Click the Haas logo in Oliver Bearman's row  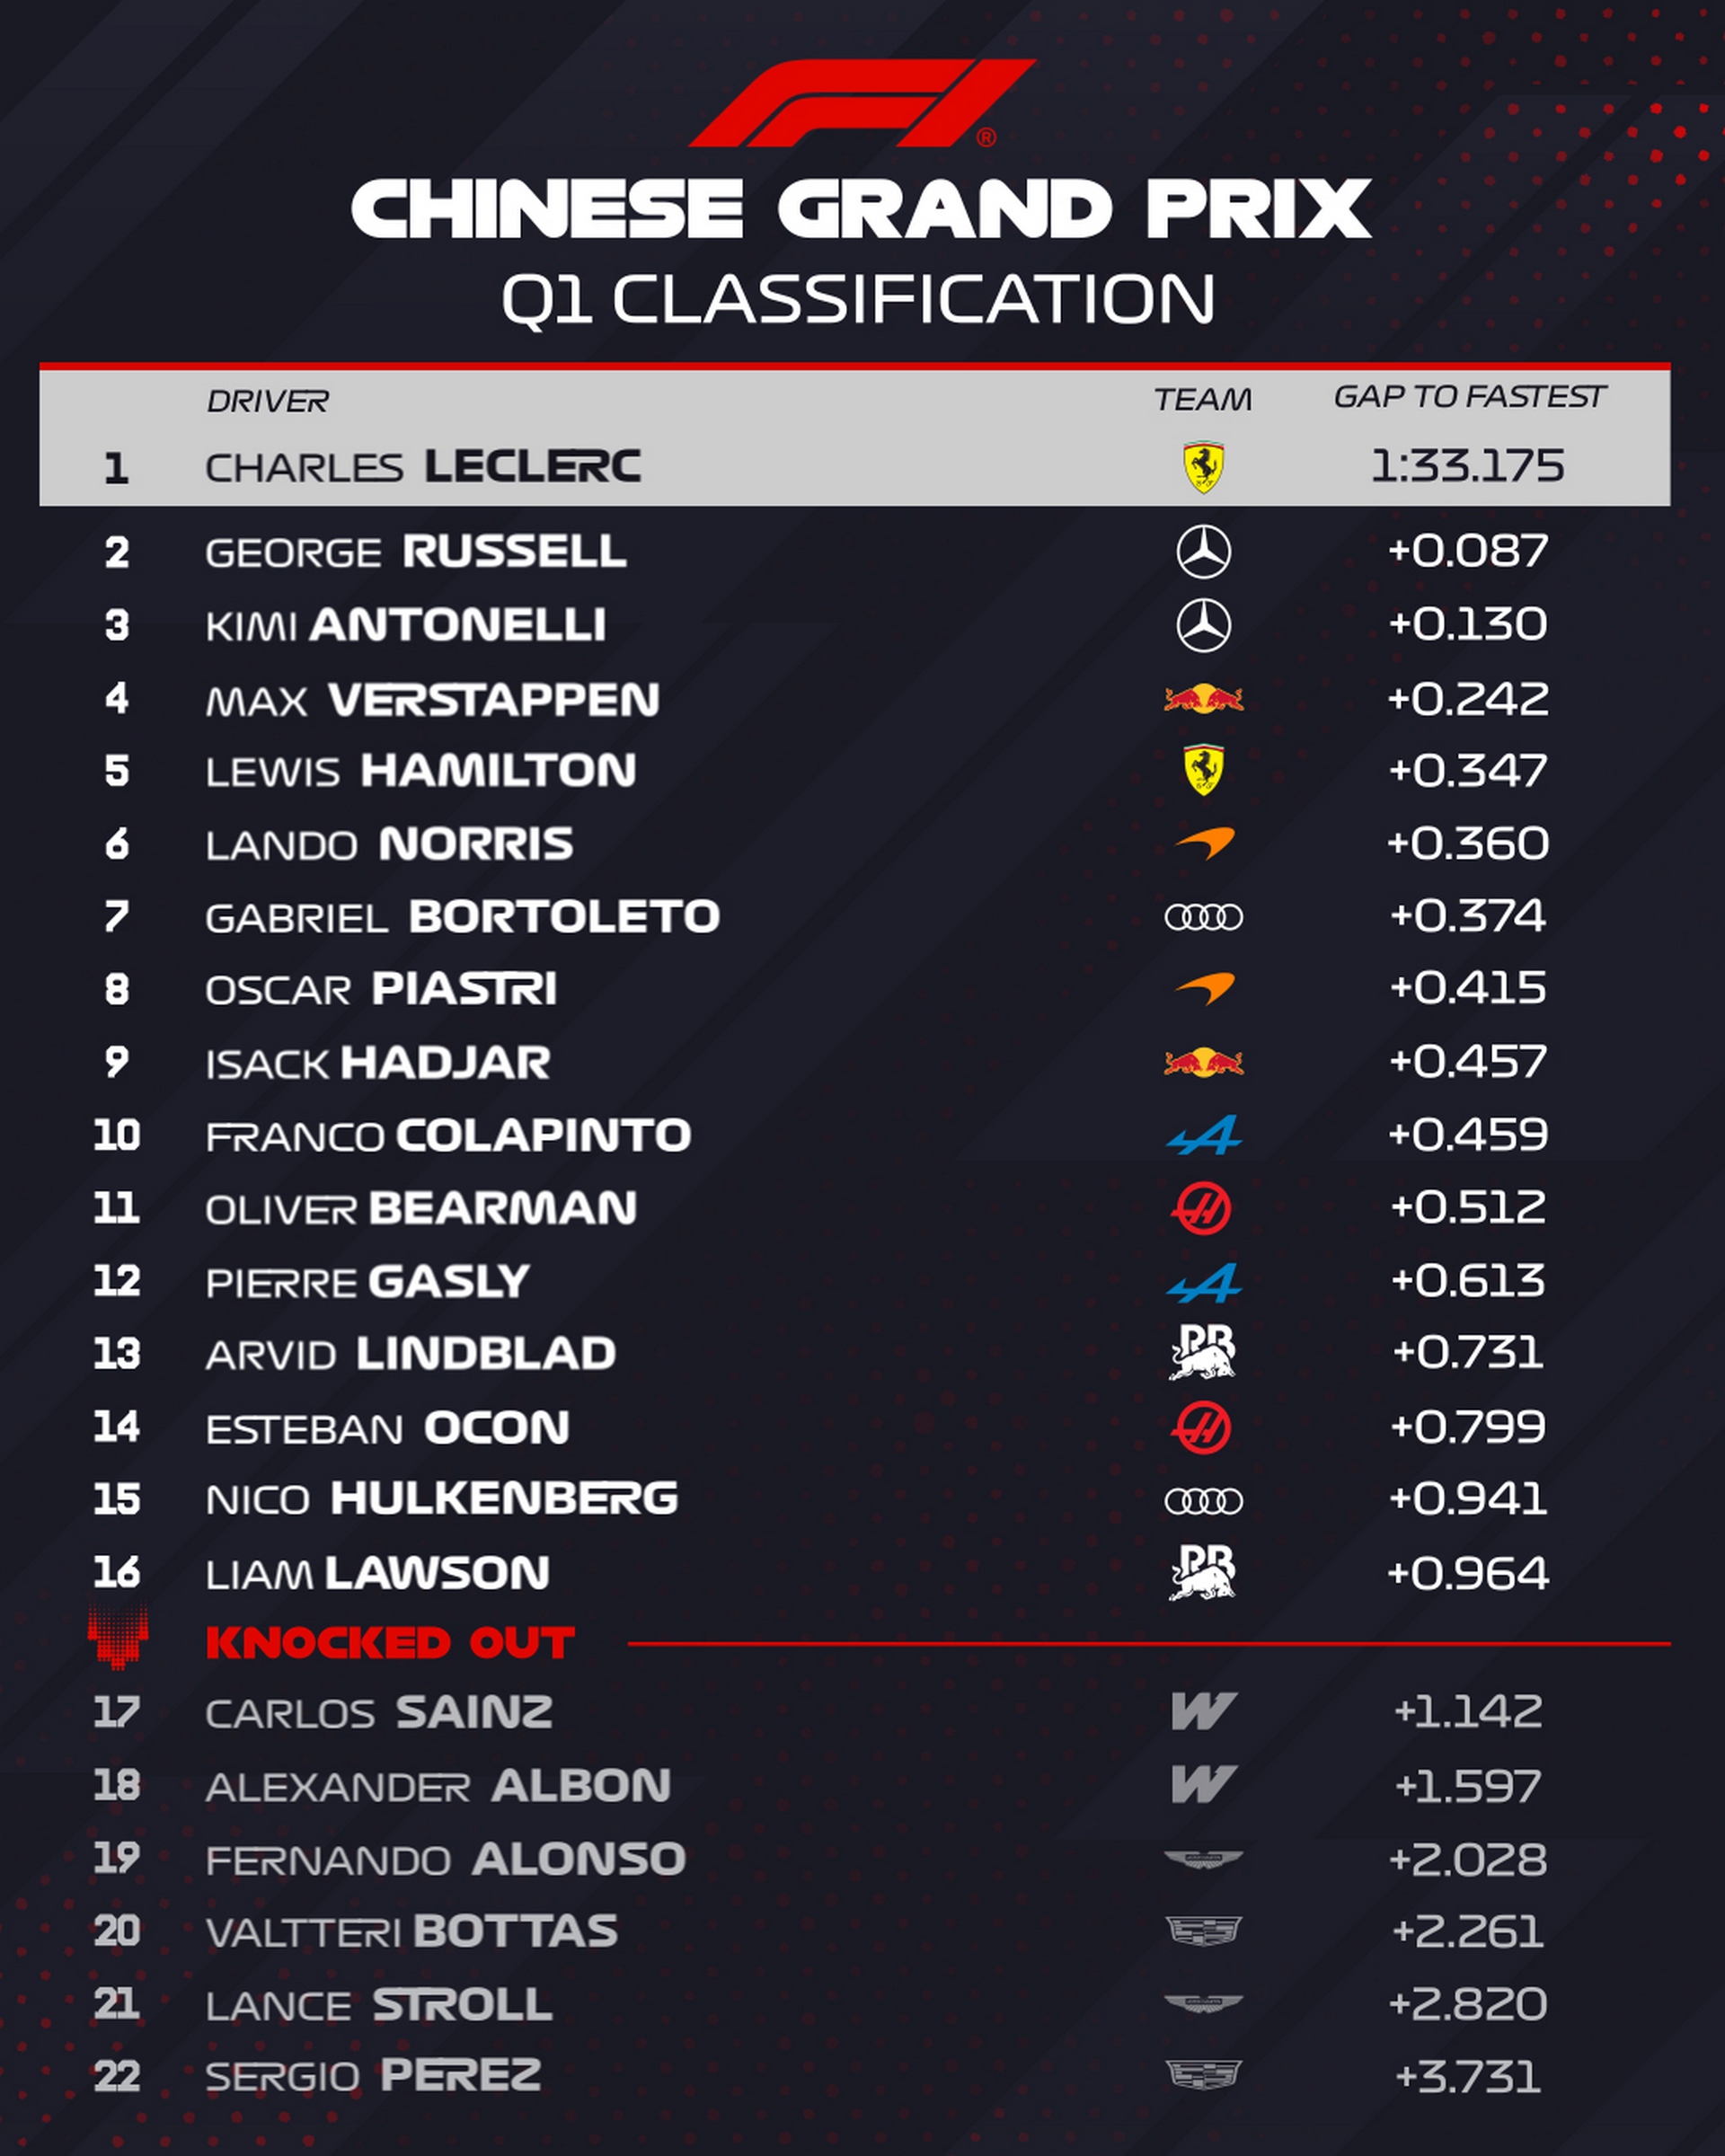[x=1201, y=1208]
